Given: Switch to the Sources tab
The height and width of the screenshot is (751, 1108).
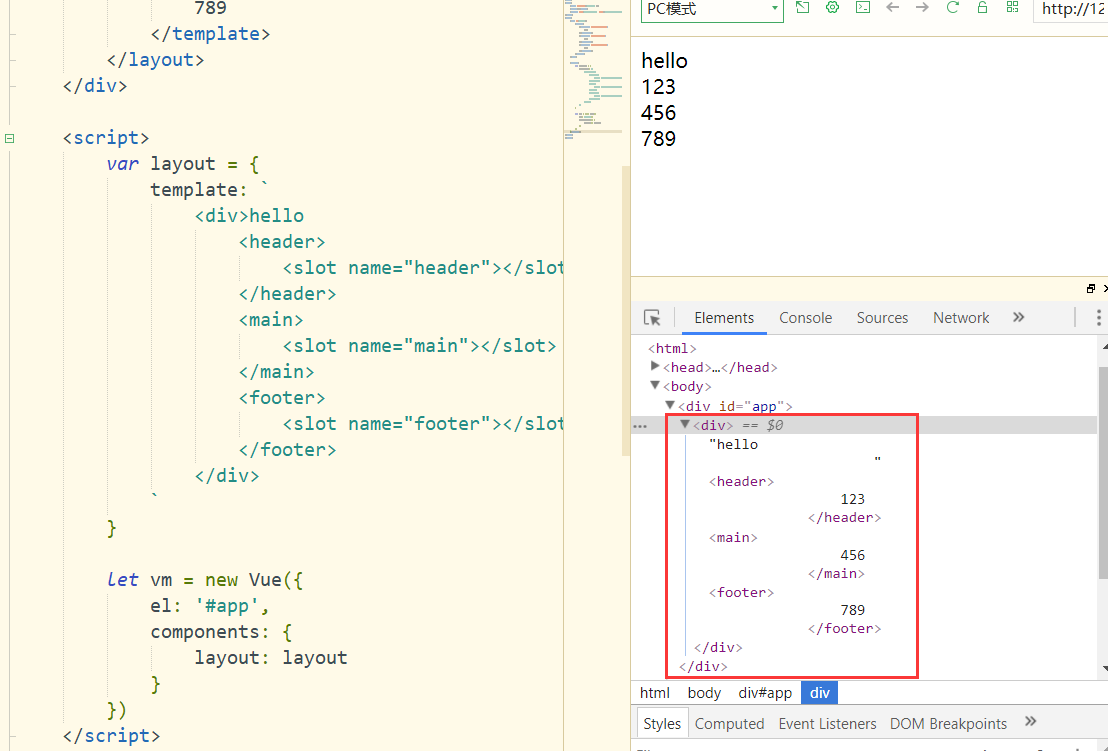Looking at the screenshot, I should tap(882, 318).
